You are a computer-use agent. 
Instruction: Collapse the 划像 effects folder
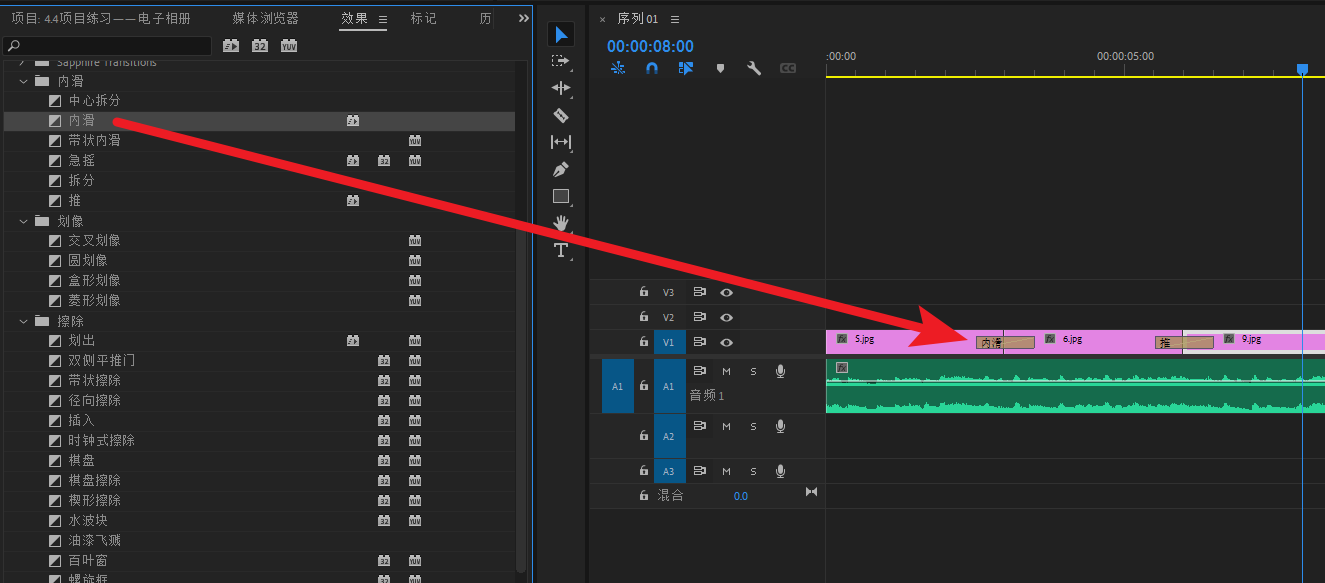click(23, 221)
